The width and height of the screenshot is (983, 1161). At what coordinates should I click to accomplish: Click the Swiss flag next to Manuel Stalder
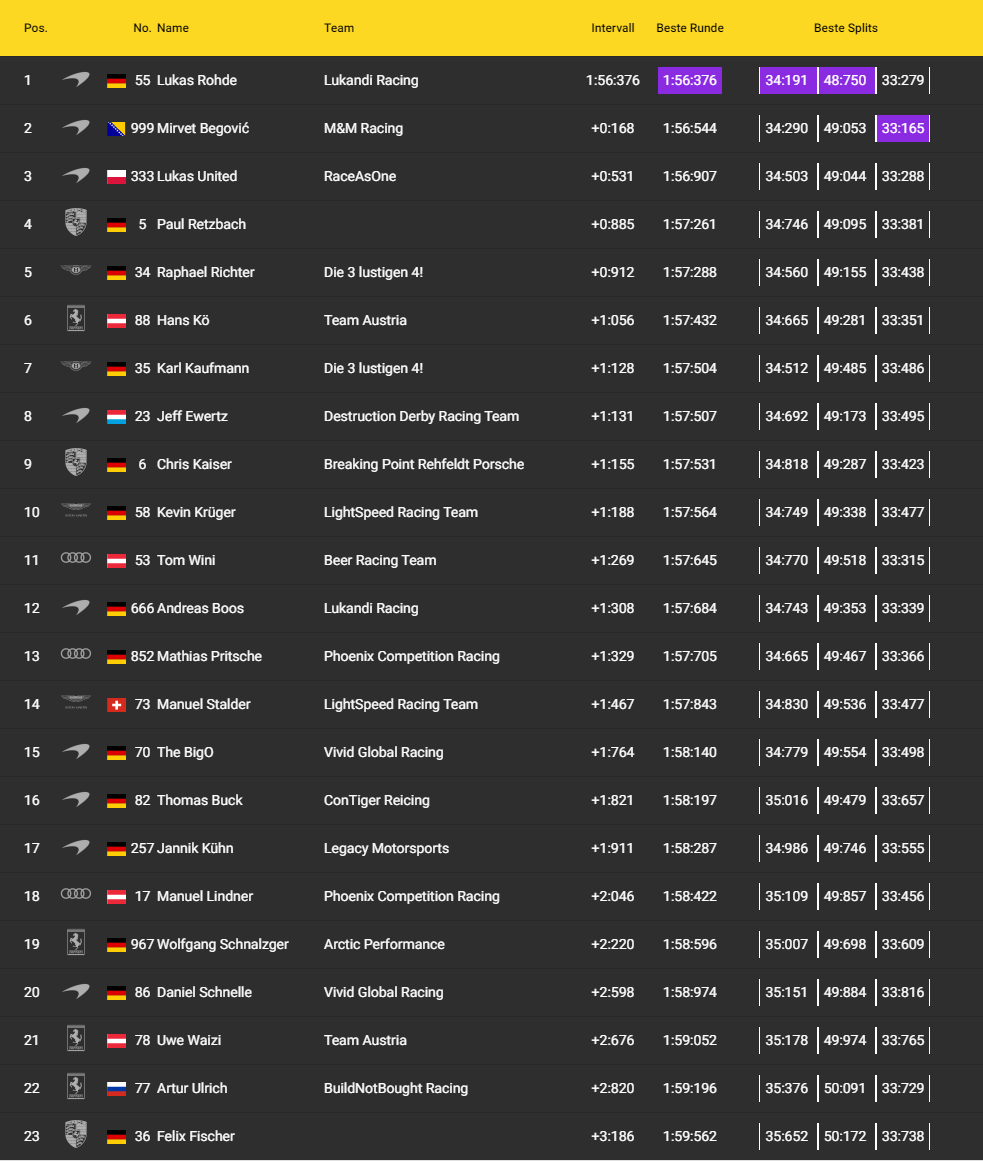(x=116, y=704)
